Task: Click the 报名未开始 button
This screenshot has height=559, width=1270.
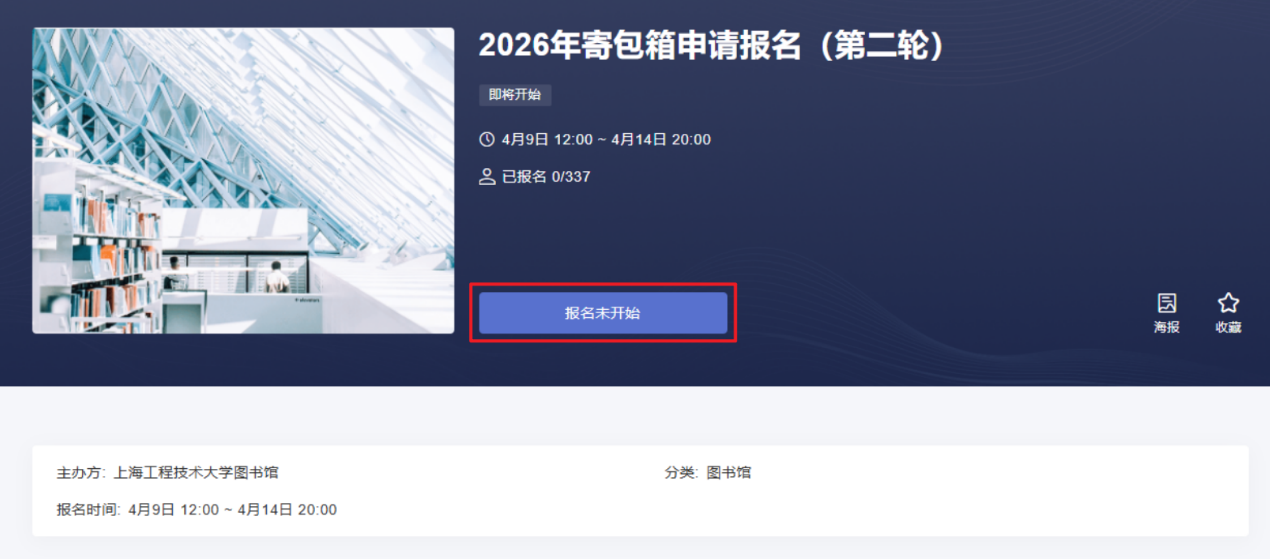Action: point(603,313)
